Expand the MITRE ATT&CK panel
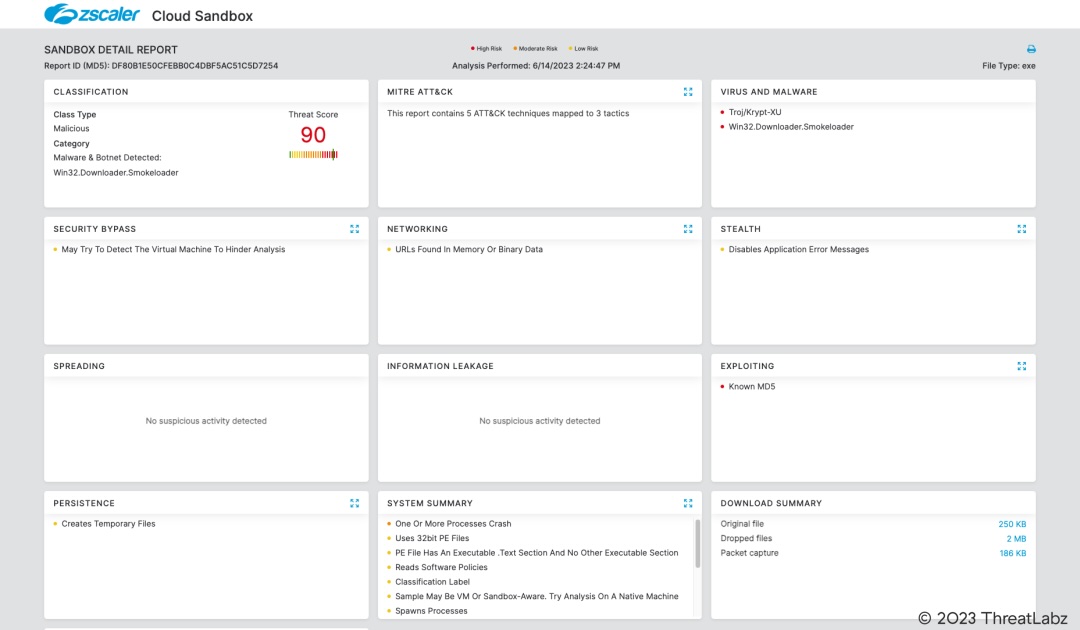The height and width of the screenshot is (630, 1080). (x=688, y=92)
